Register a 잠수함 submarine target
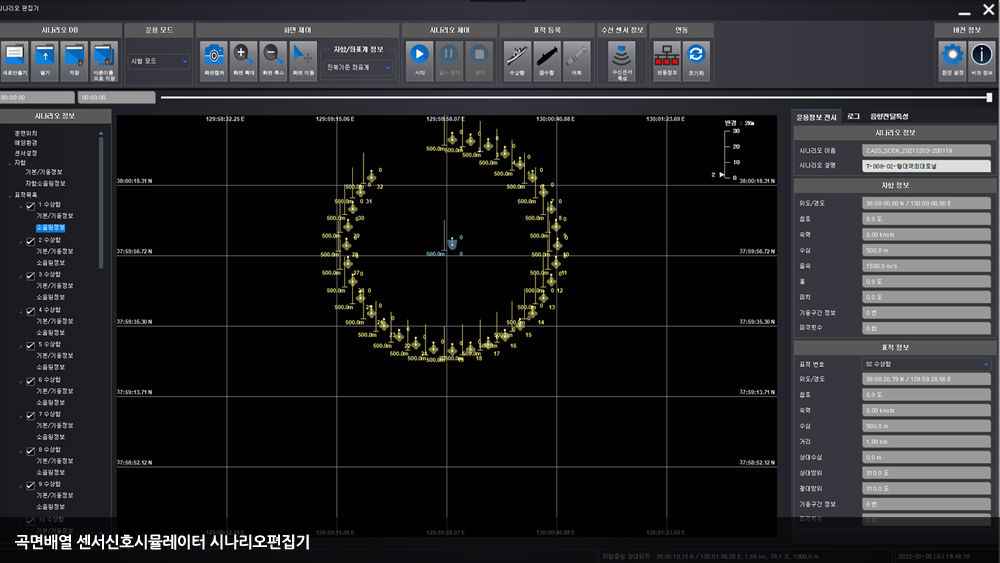1000x563 pixels. point(547,61)
